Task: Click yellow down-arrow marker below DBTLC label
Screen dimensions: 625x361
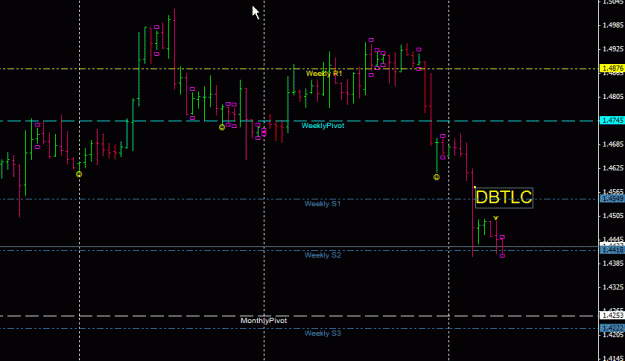Action: coord(495,218)
